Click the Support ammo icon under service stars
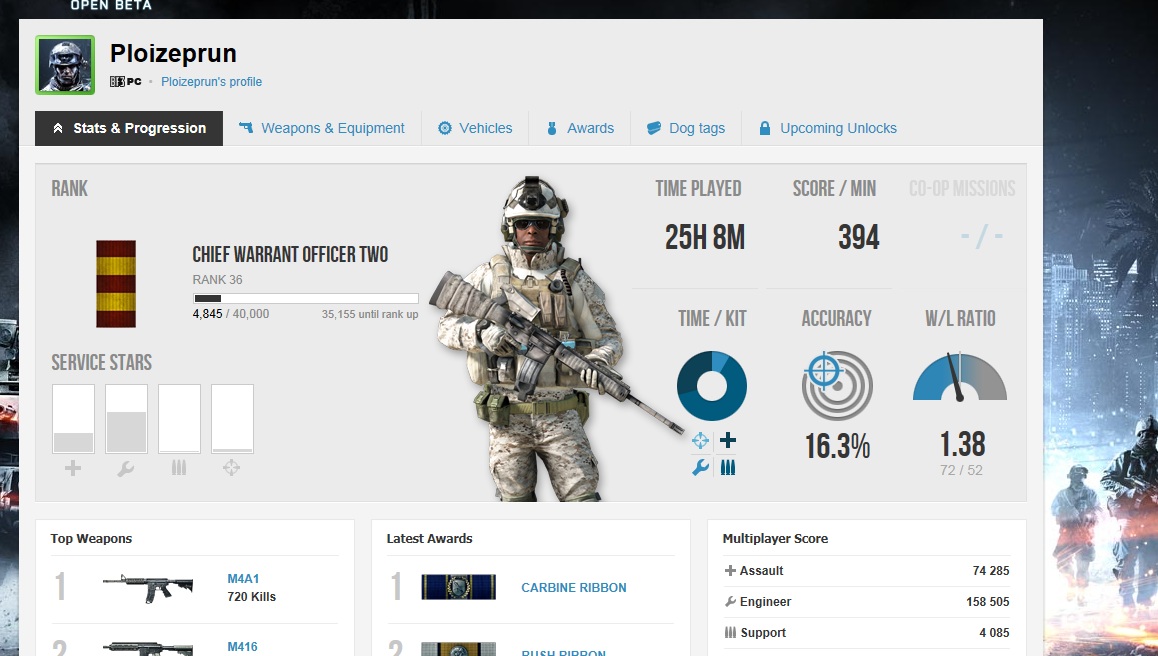The width and height of the screenshot is (1158, 656). [x=179, y=468]
